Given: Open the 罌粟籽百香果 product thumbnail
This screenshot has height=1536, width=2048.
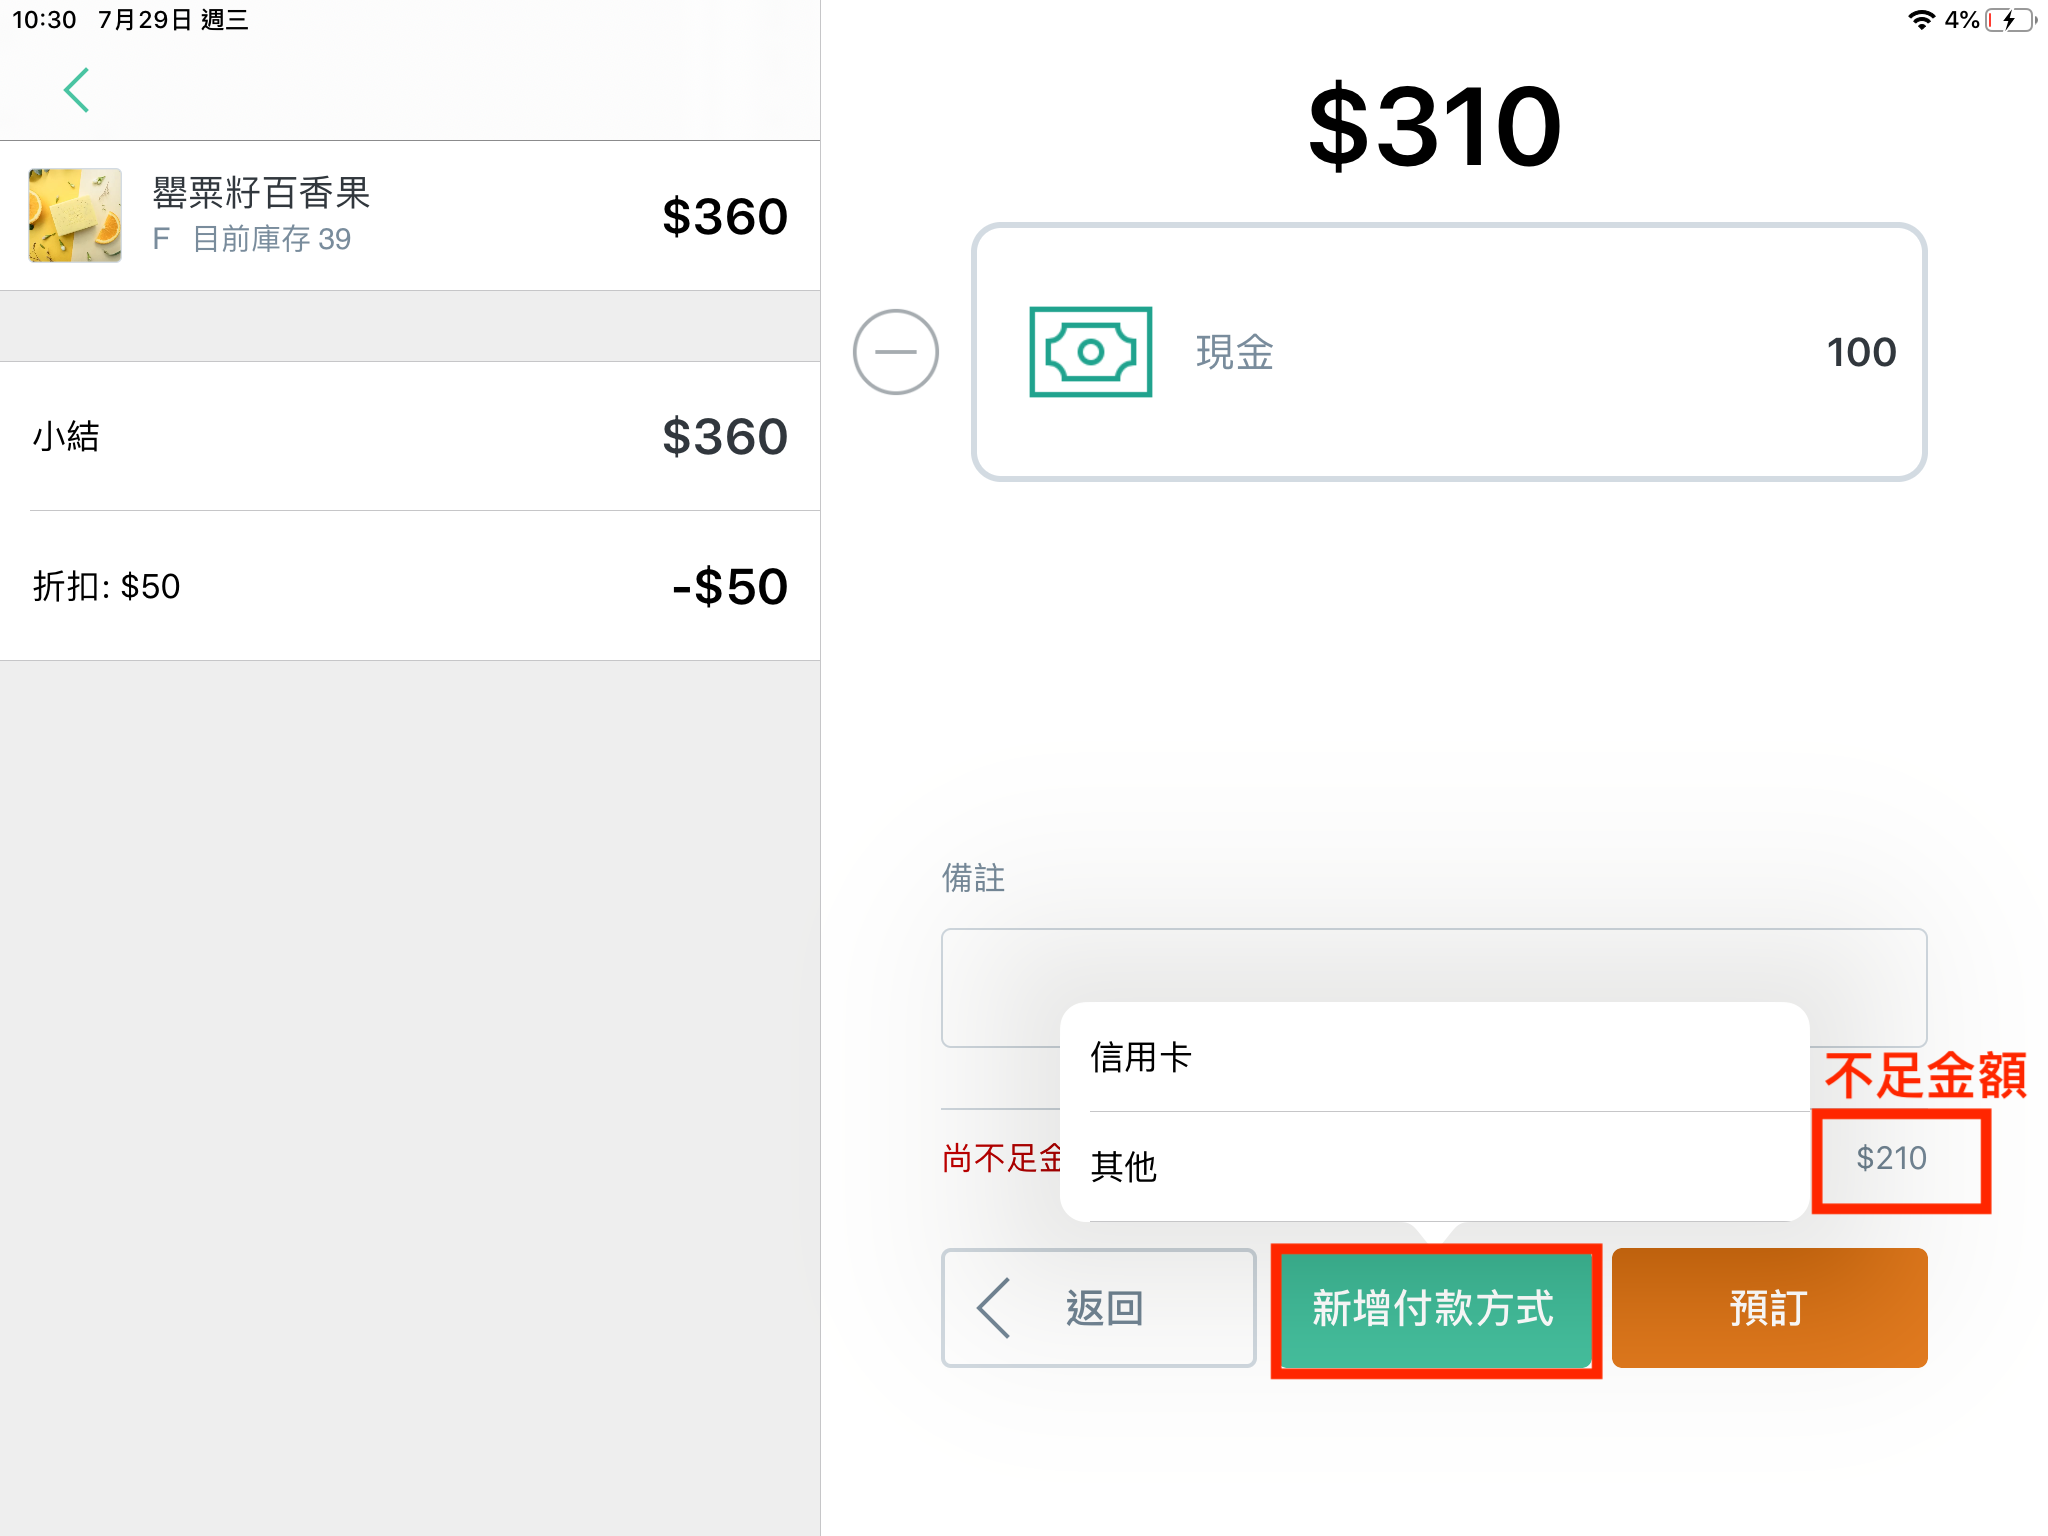Looking at the screenshot, I should click(75, 215).
